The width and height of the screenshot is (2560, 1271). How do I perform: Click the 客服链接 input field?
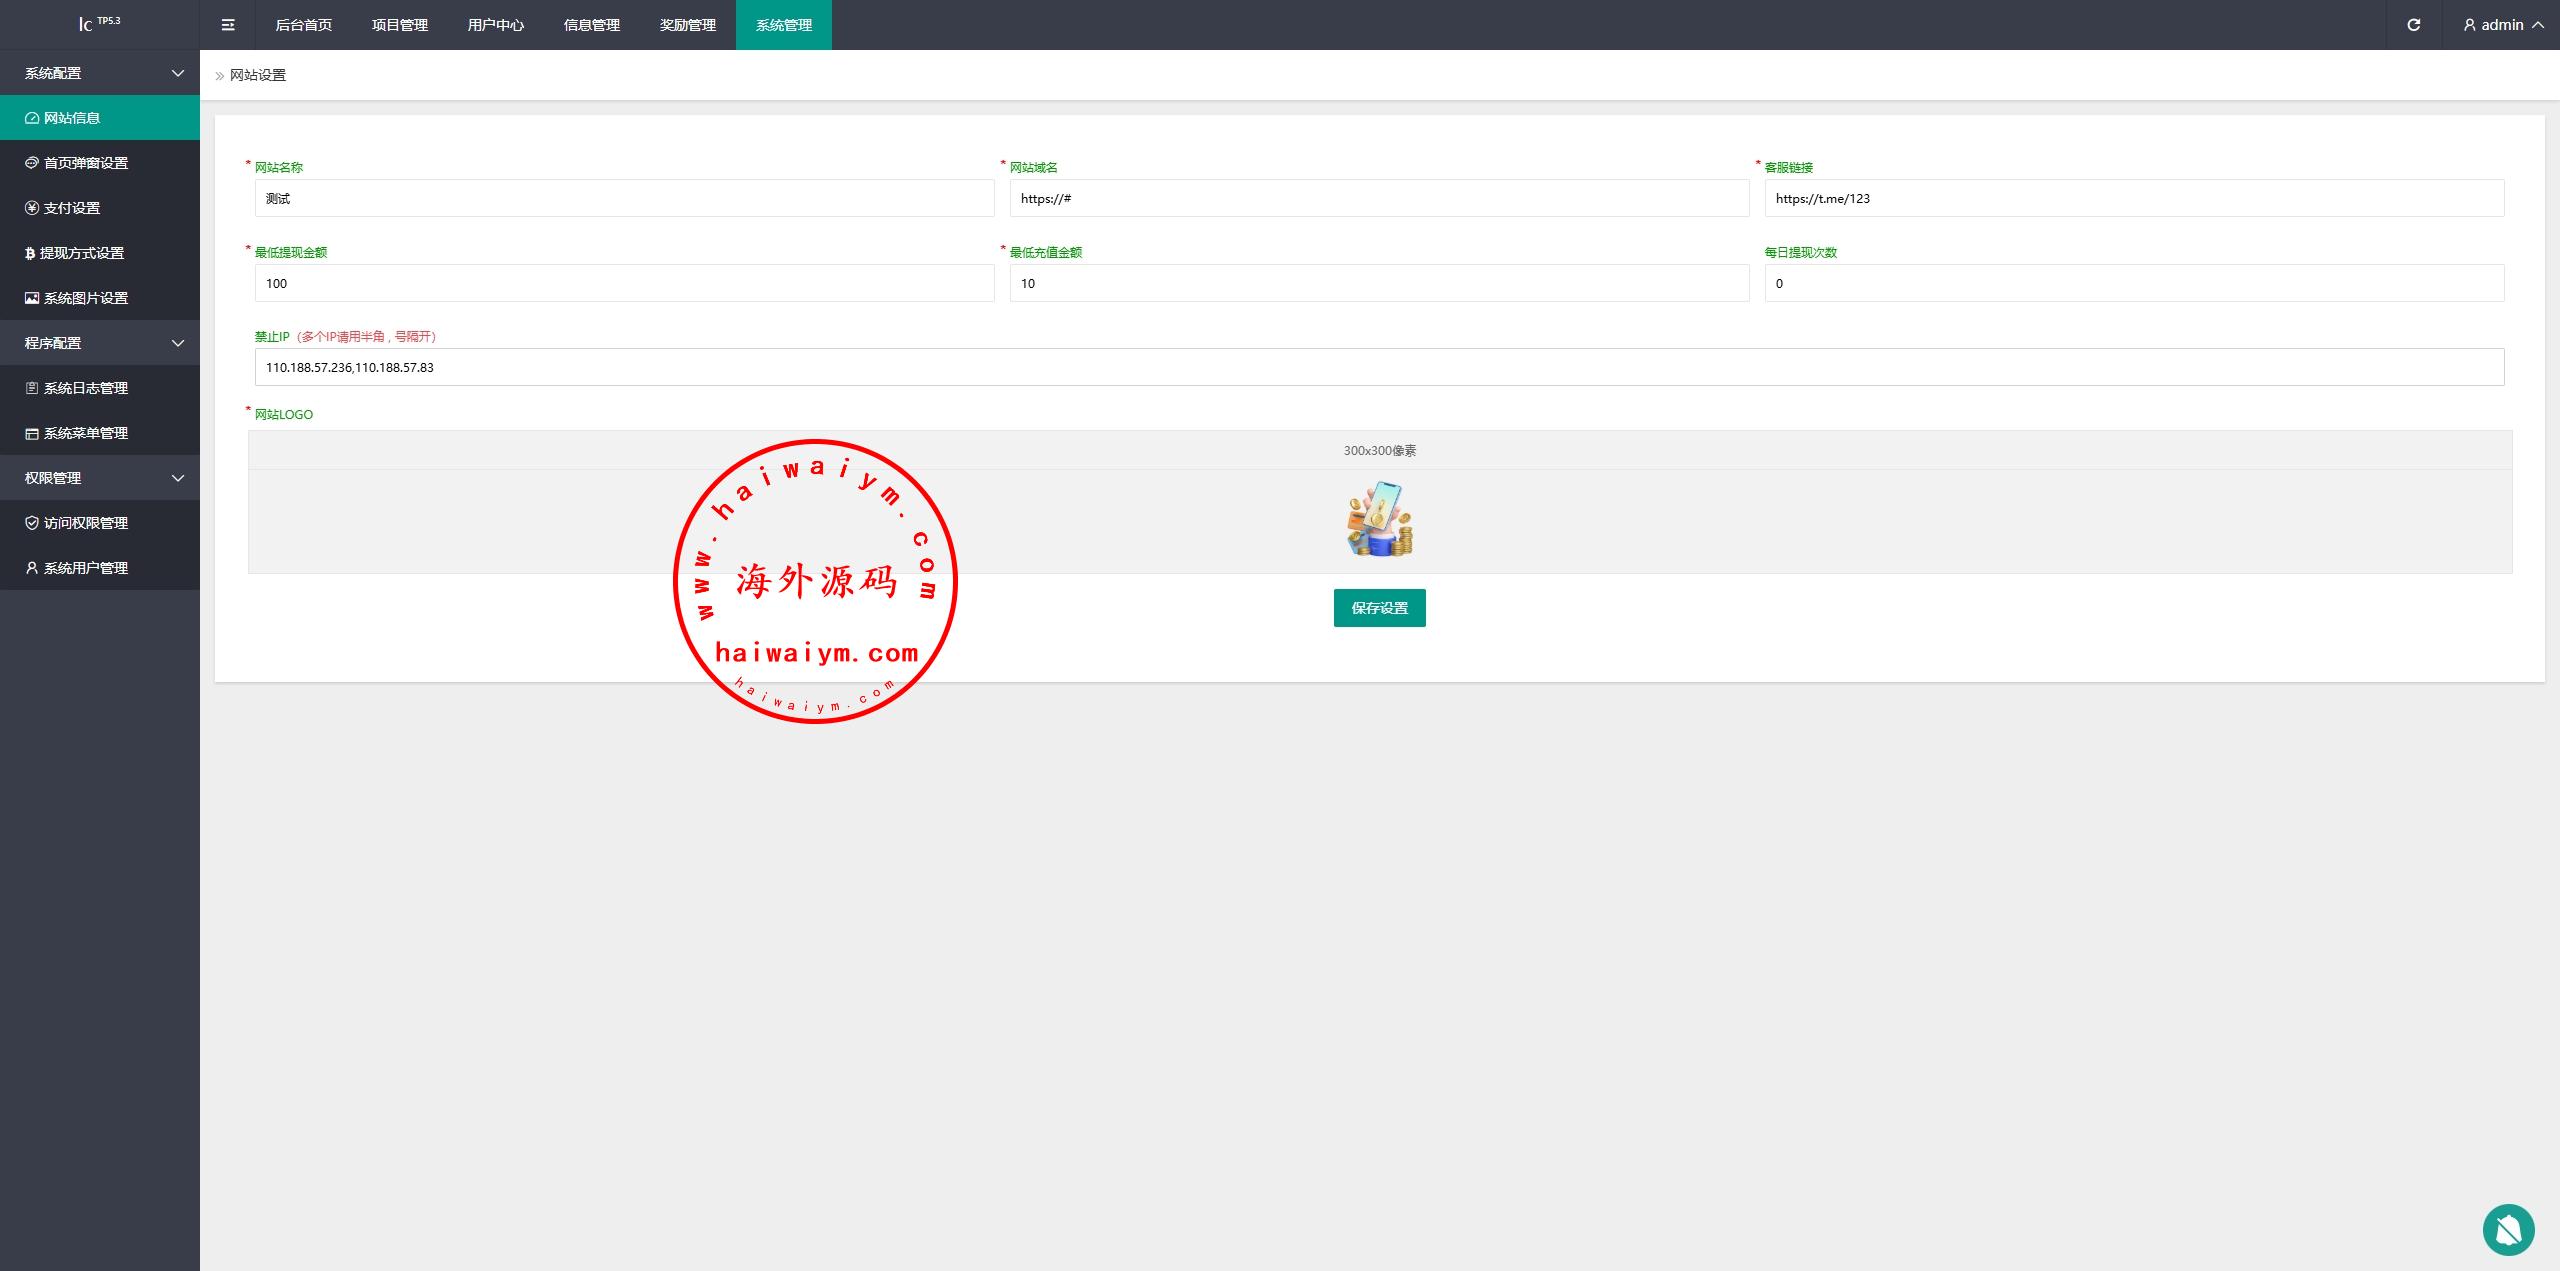coord(2133,198)
